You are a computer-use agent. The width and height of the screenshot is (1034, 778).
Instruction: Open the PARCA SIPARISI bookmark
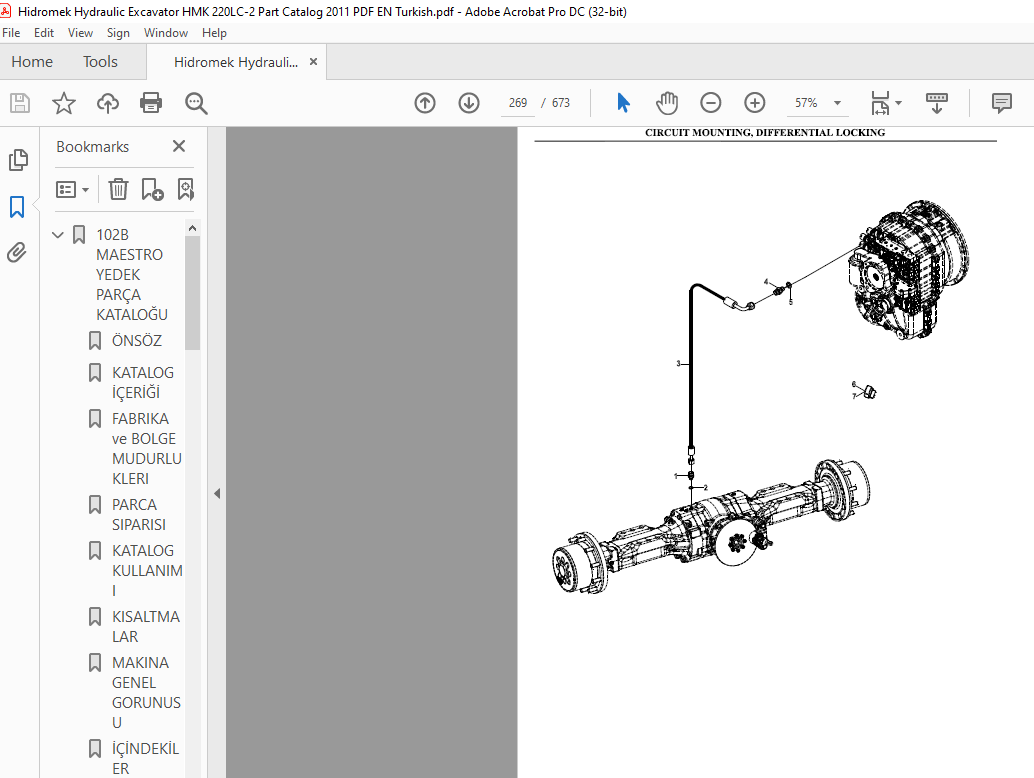click(x=138, y=514)
